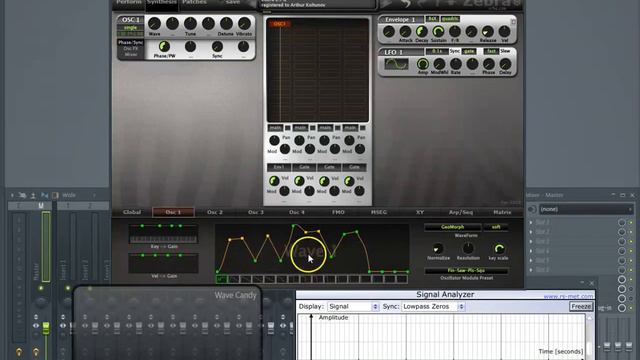This screenshot has height=360, width=640.
Task: Open the Patches browser tab
Action: click(x=194, y=2)
